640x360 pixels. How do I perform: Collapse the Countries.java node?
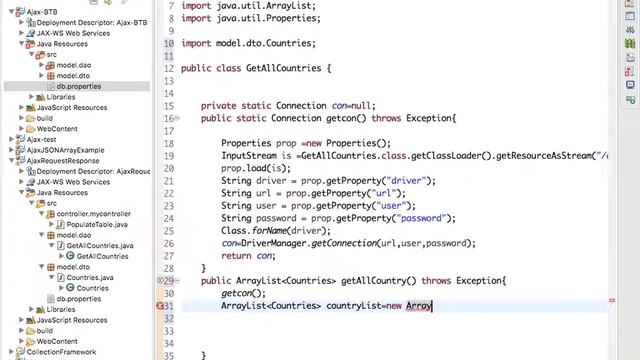(x=51, y=277)
